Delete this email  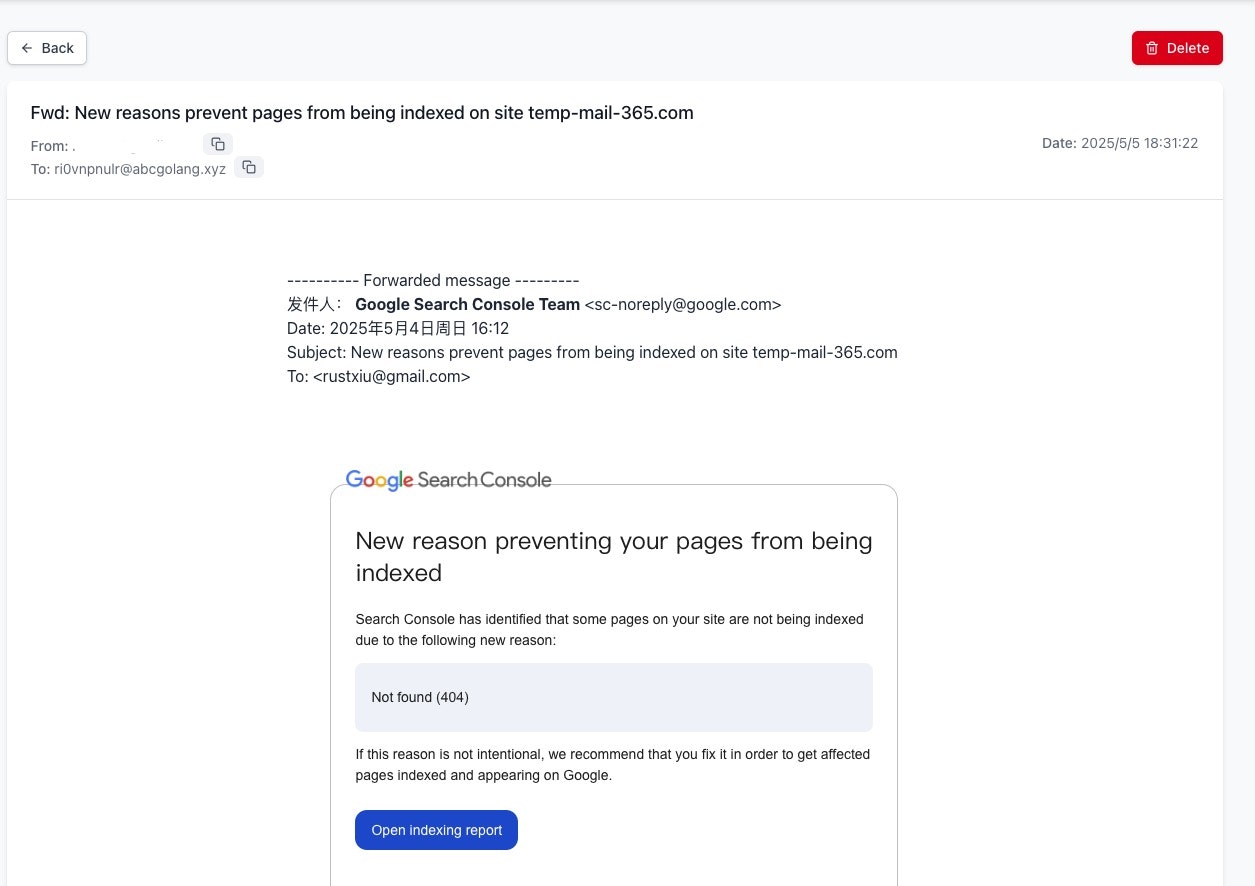click(x=1177, y=48)
